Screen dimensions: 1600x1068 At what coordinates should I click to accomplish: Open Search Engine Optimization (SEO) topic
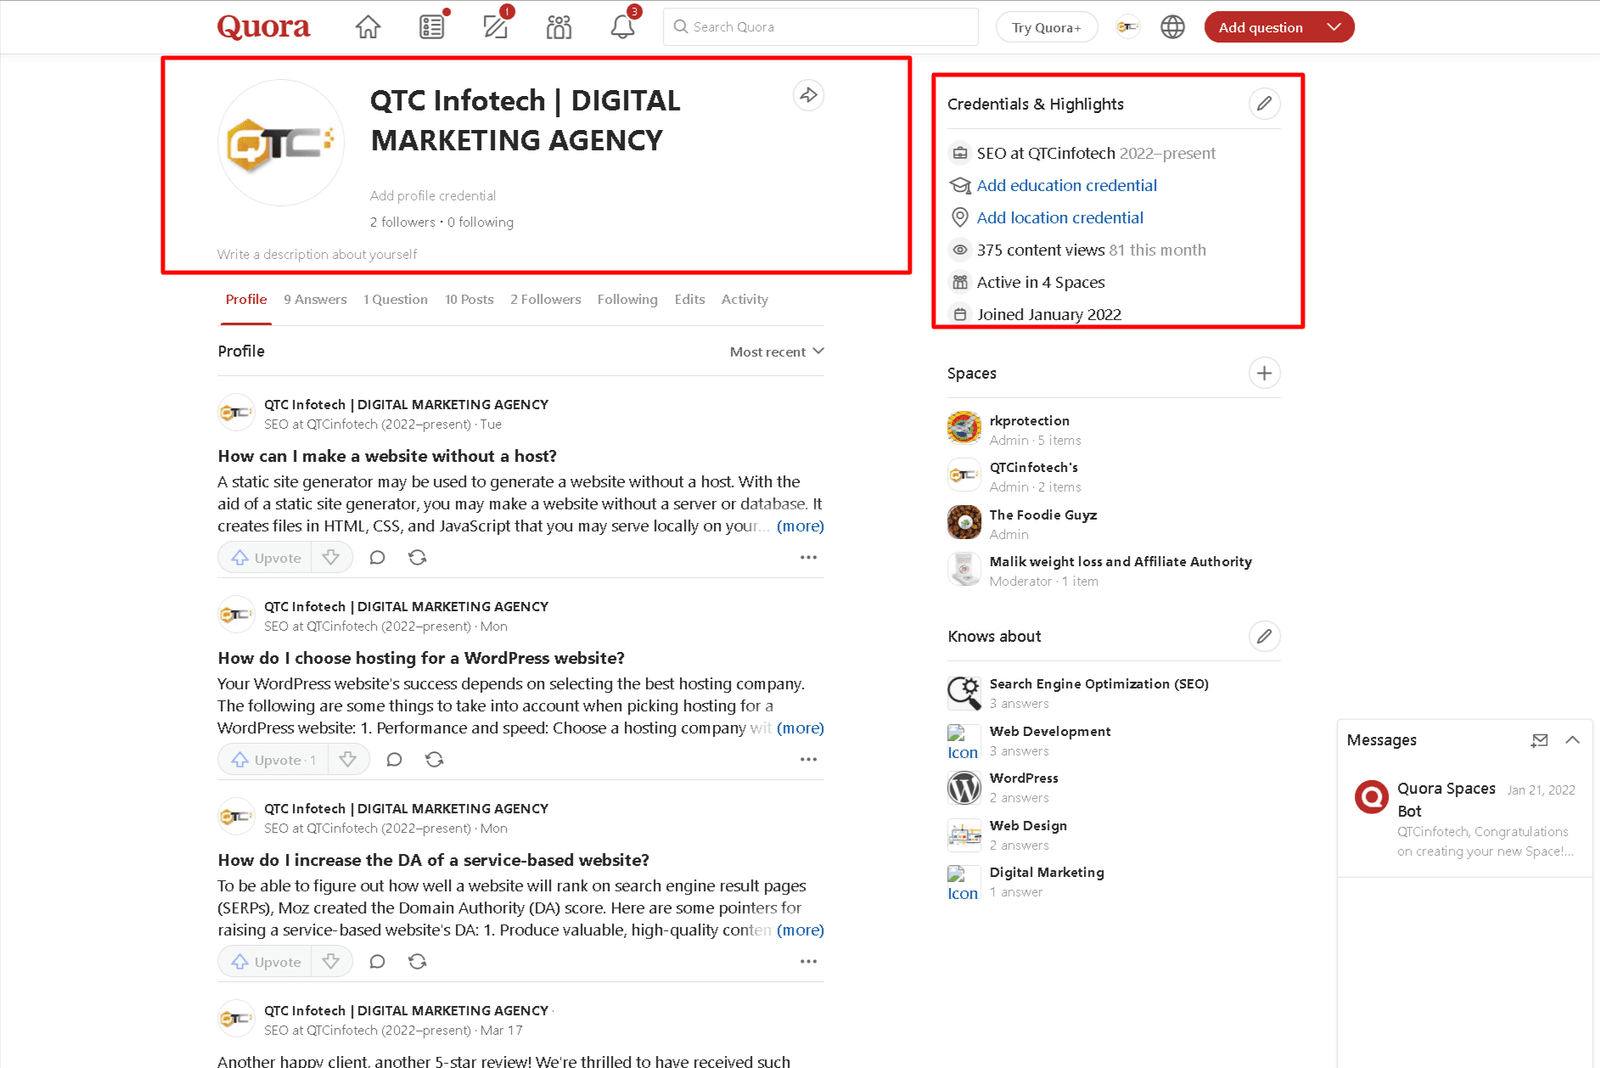coord(1099,684)
